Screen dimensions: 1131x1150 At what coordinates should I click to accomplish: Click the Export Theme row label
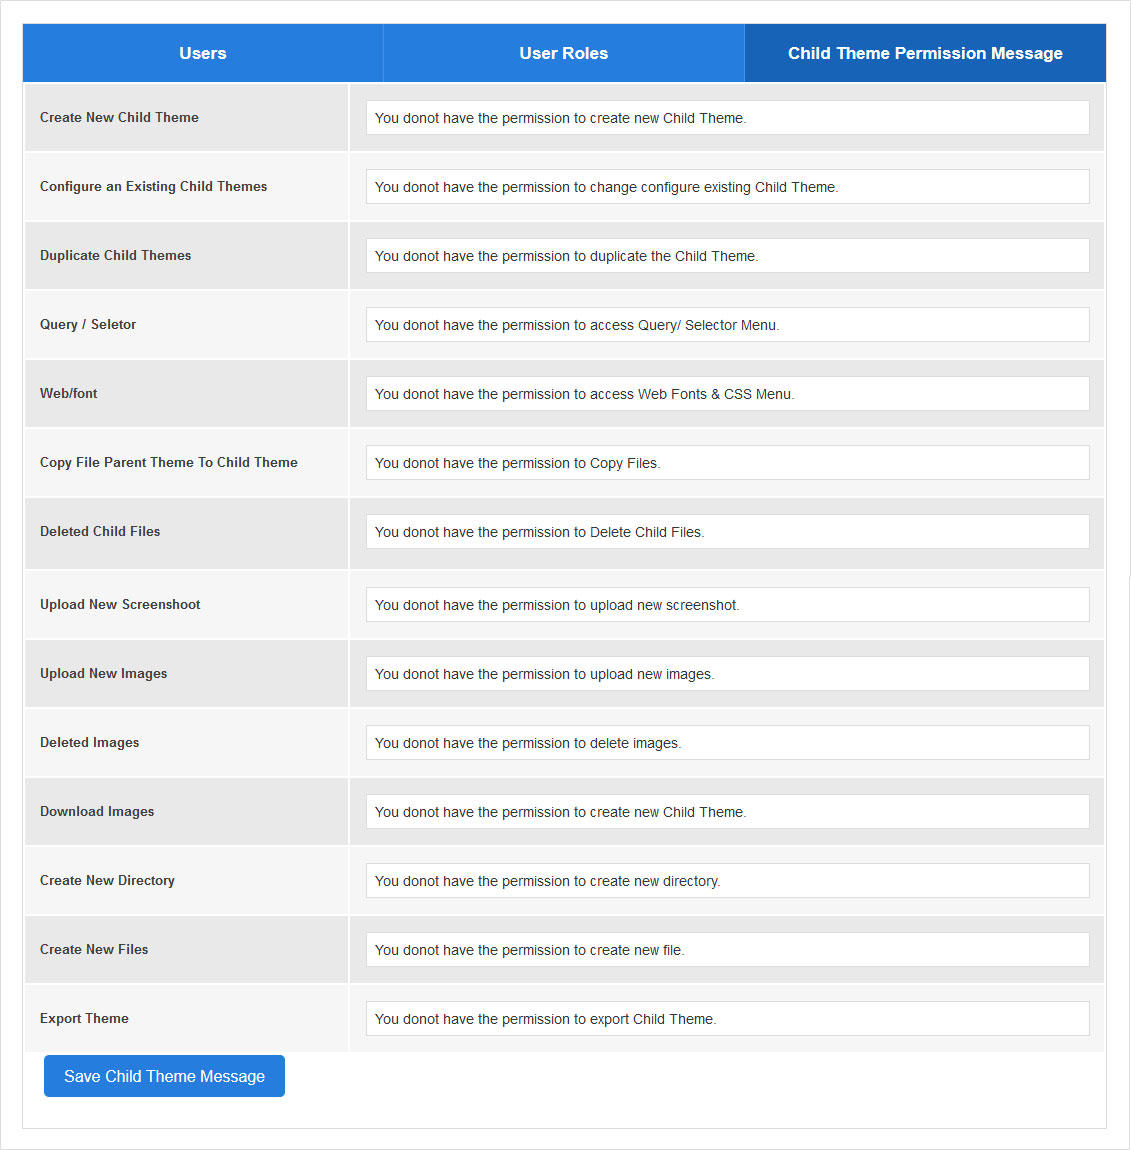tap(84, 1019)
